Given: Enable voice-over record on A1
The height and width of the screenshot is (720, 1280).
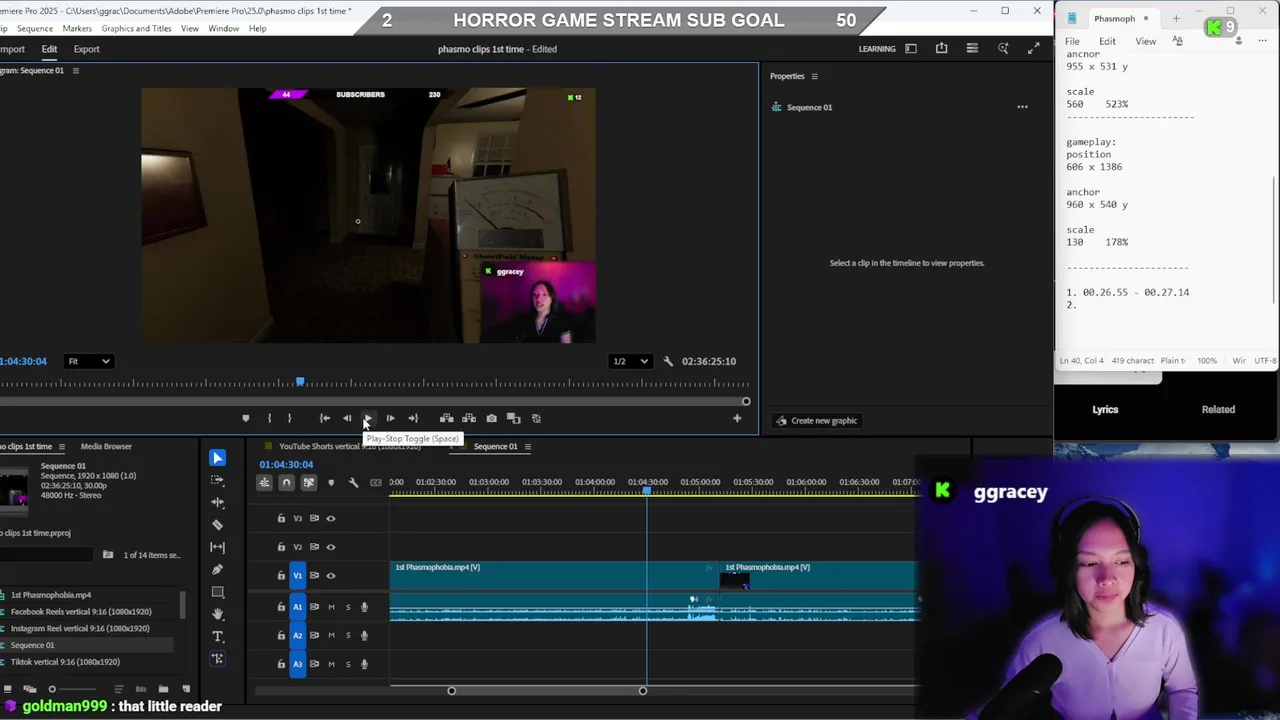Looking at the screenshot, I should pyautogui.click(x=364, y=607).
